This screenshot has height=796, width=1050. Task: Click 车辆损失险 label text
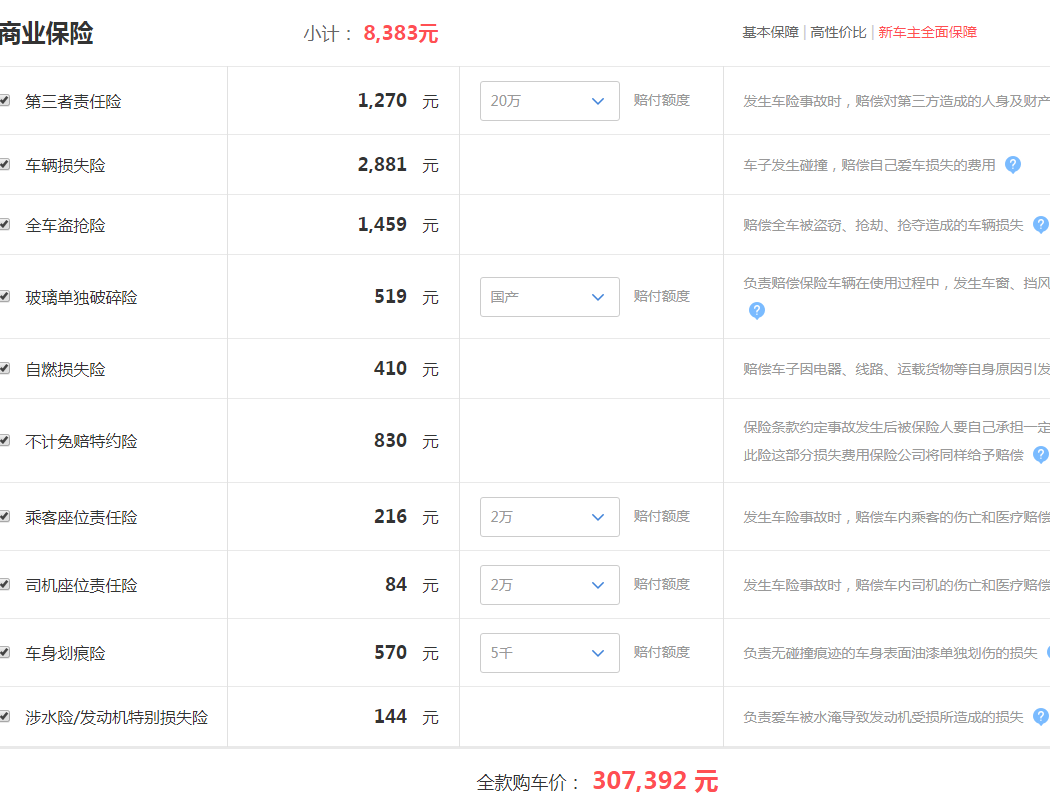click(66, 165)
